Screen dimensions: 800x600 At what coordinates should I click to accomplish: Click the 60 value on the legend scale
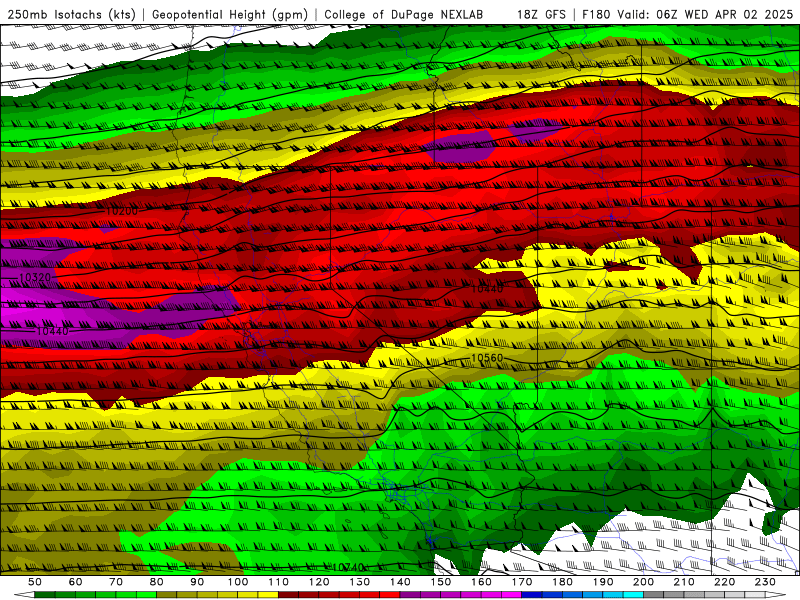tap(75, 582)
